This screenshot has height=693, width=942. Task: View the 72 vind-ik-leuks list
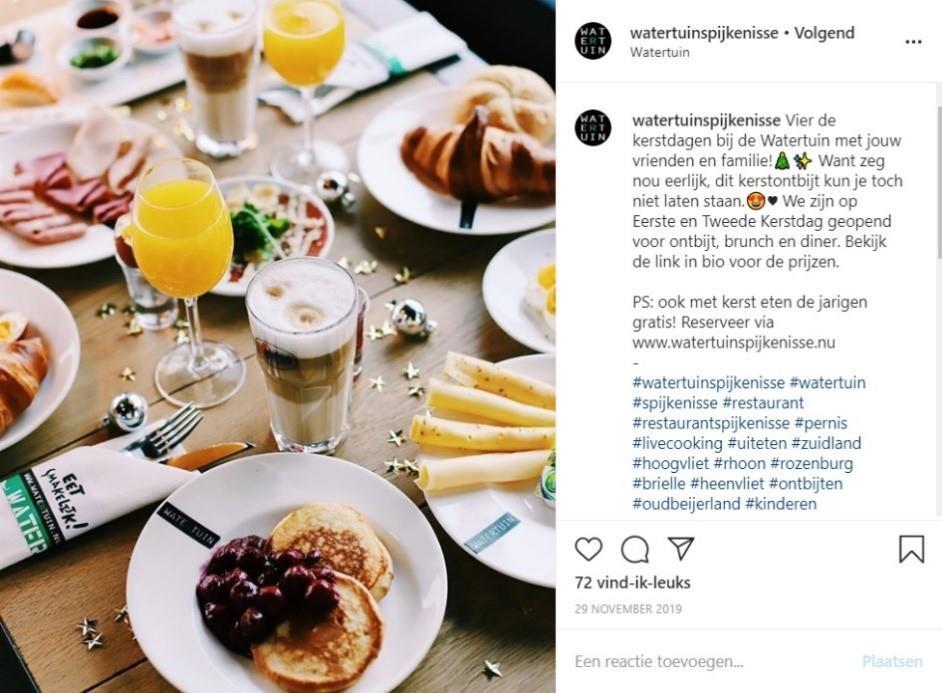point(633,583)
